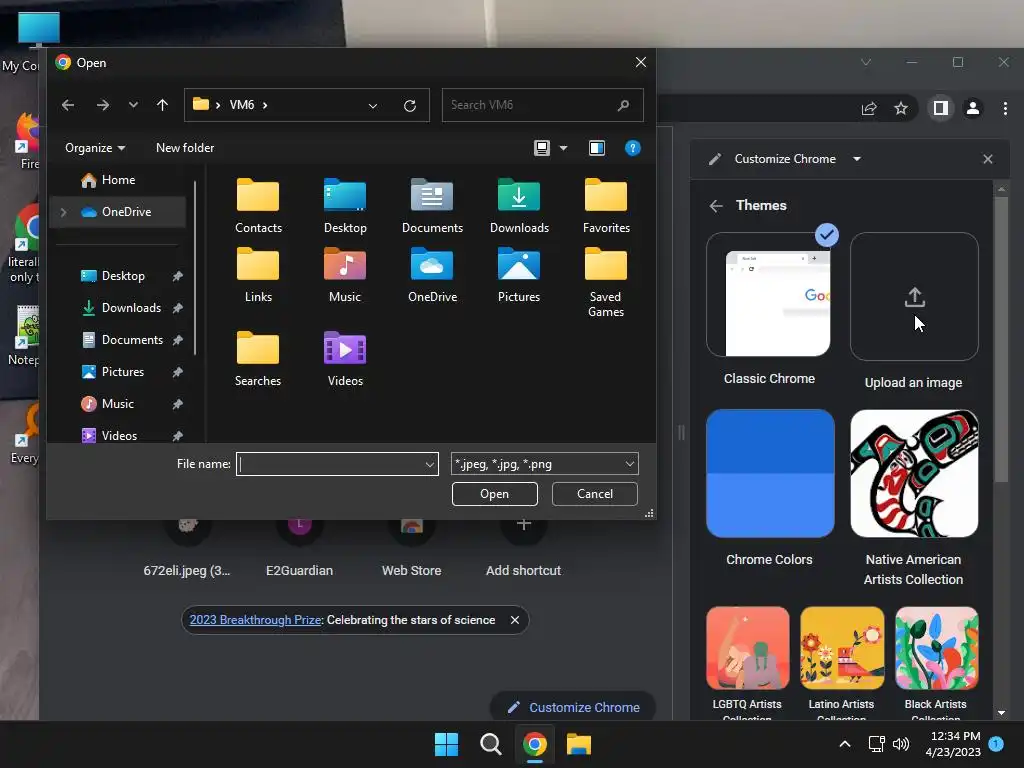Open the file type filter dropdown
Image resolution: width=1024 pixels, height=768 pixels.
[544, 464]
